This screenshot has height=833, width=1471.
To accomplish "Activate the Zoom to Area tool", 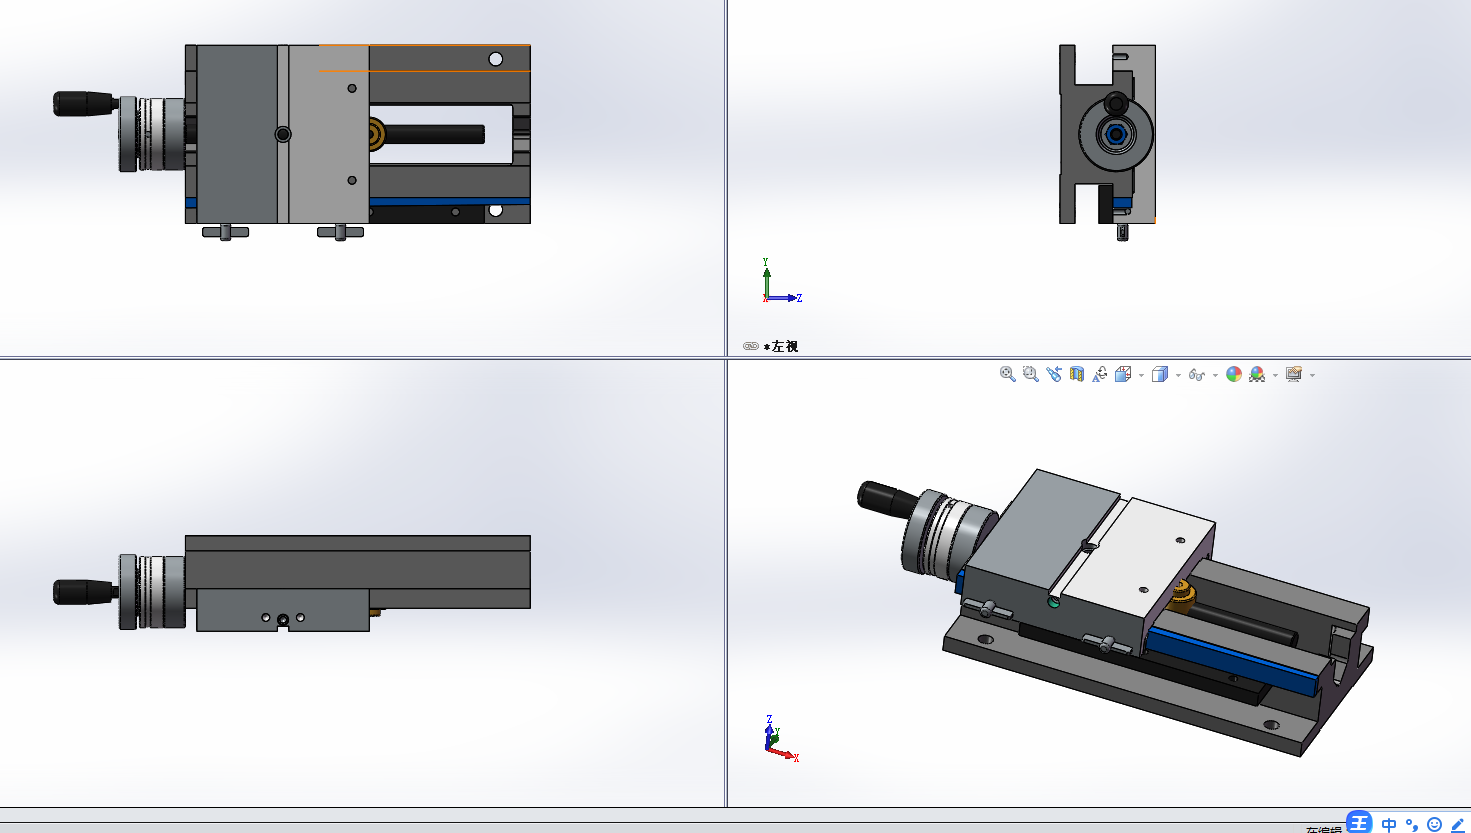I will (x=1031, y=374).
